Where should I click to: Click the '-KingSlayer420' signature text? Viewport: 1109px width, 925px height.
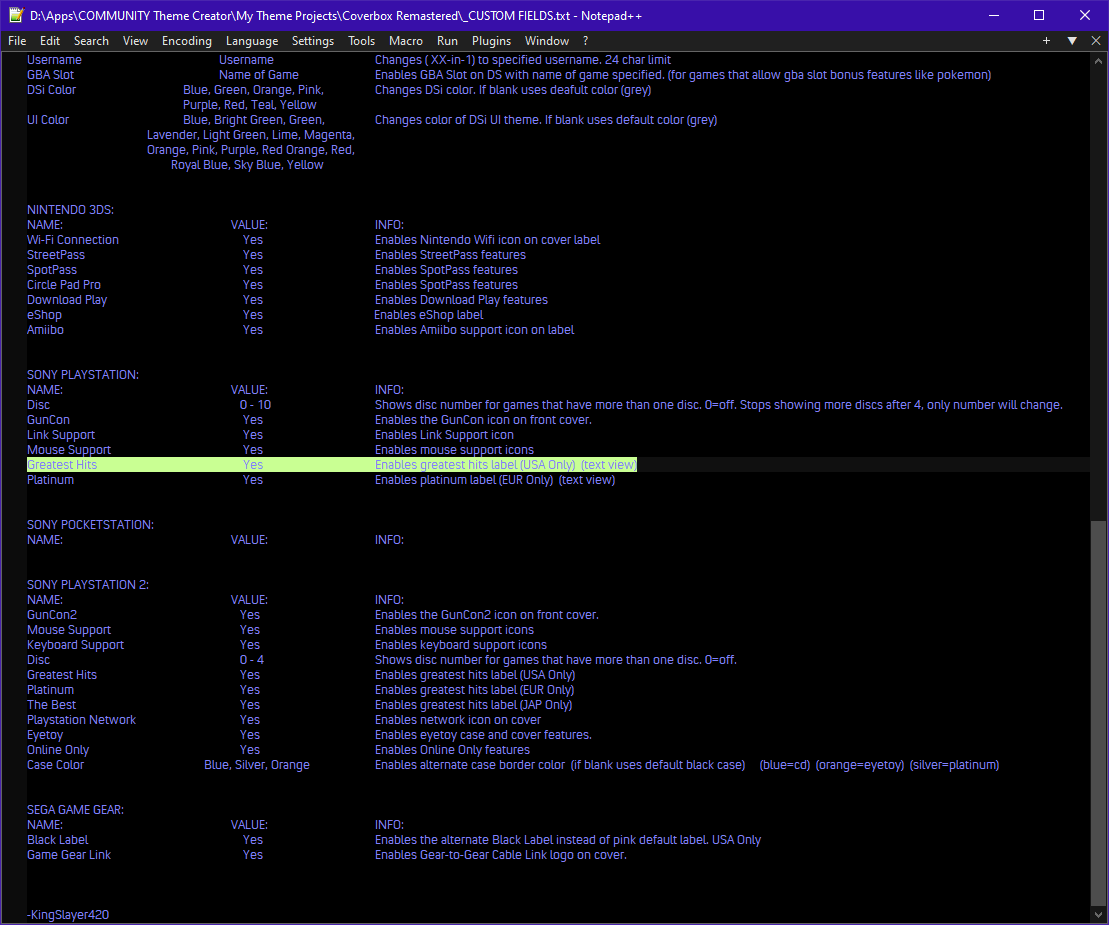[68, 914]
